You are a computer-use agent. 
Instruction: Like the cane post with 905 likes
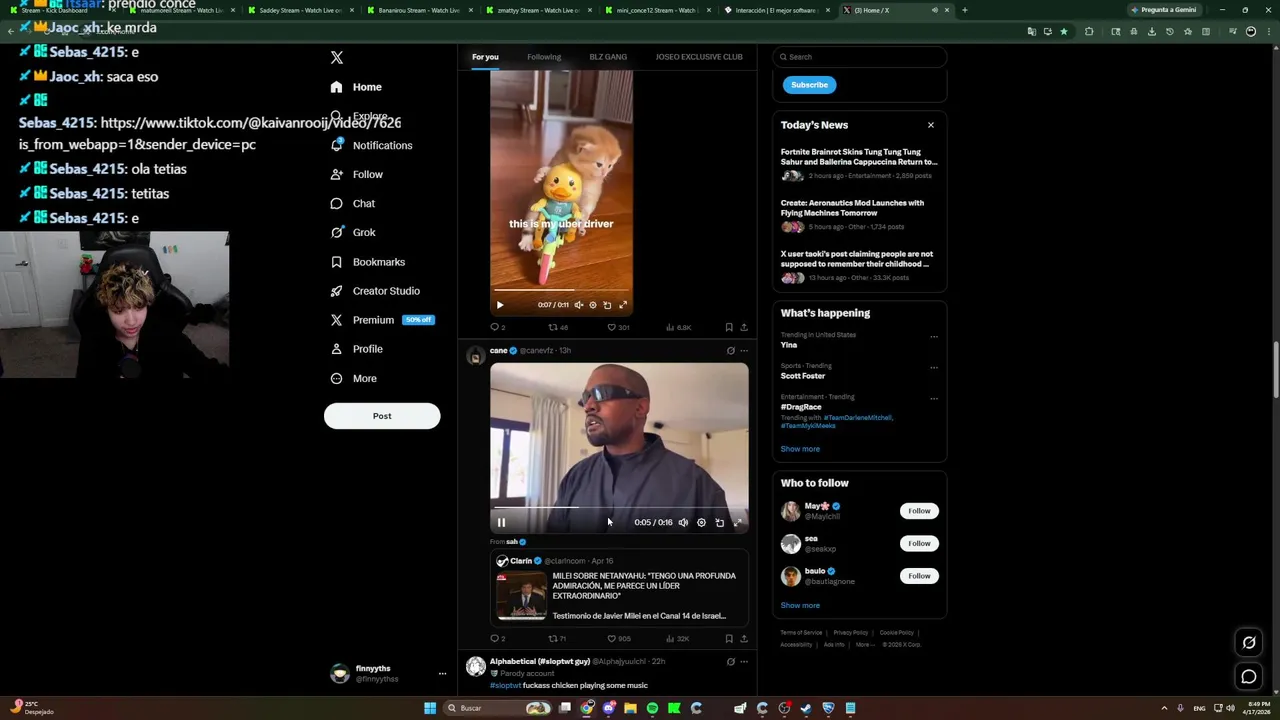pyautogui.click(x=619, y=638)
